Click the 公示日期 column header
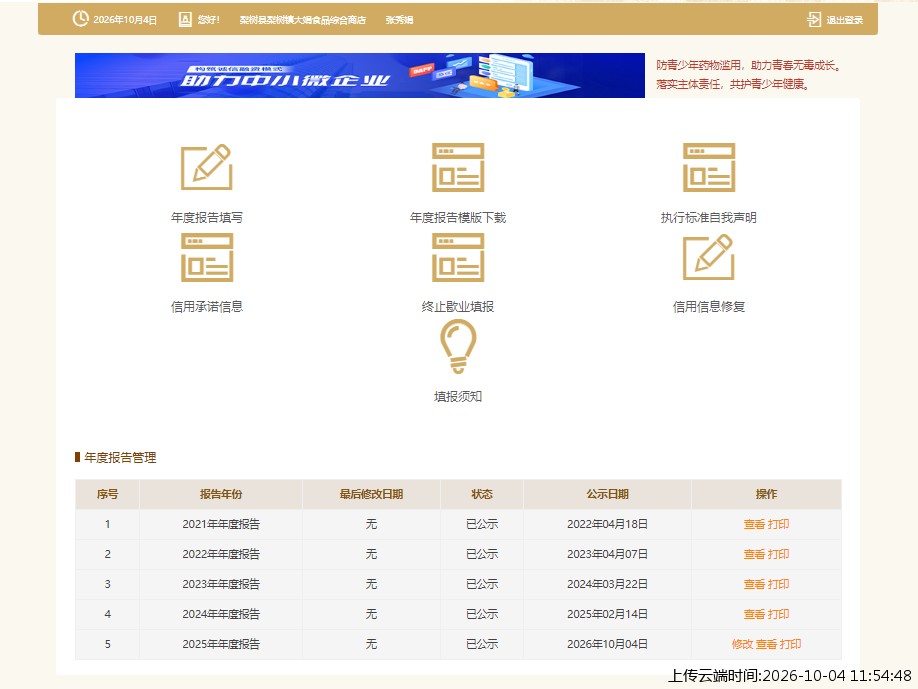 [x=607, y=494]
